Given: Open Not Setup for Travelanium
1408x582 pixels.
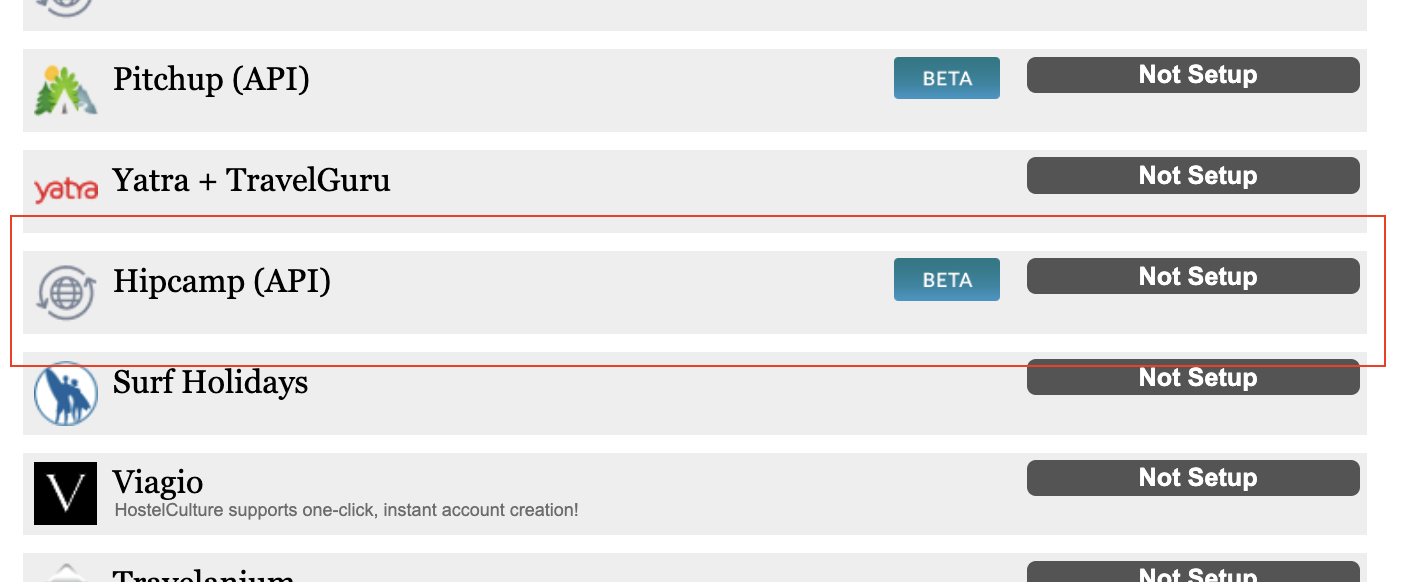Looking at the screenshot, I should pos(1193,573).
